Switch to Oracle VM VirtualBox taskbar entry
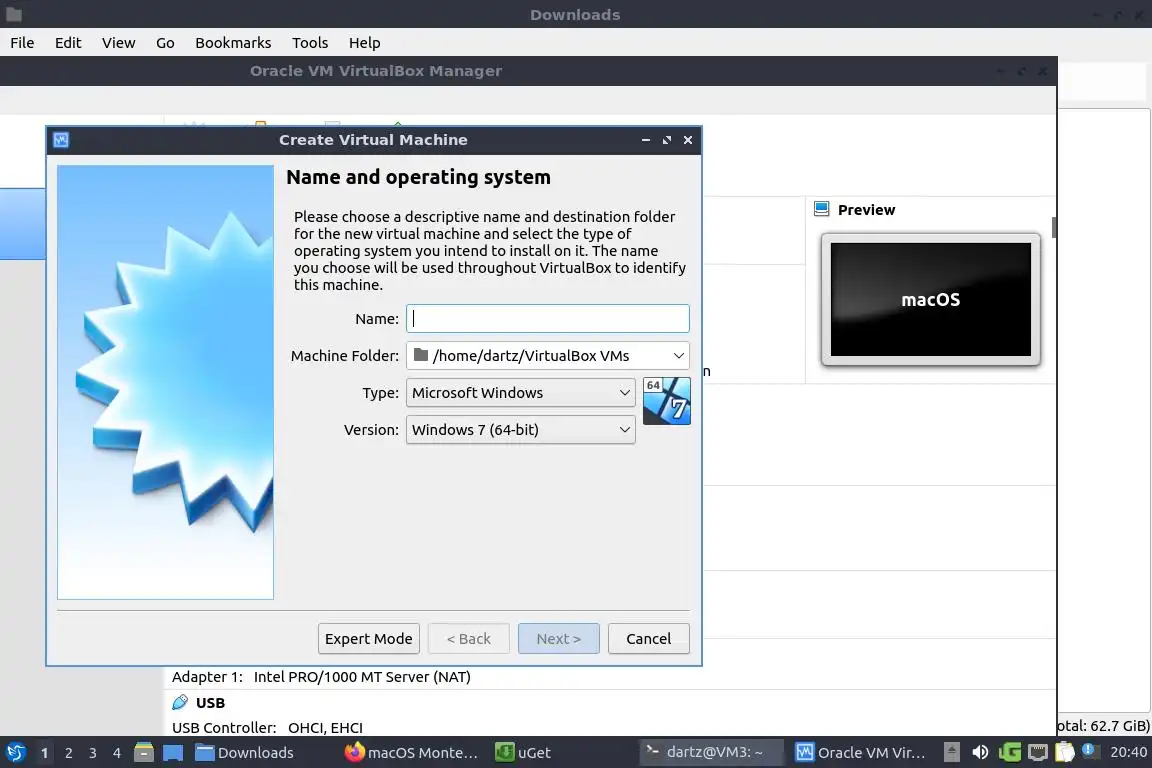 (860, 752)
